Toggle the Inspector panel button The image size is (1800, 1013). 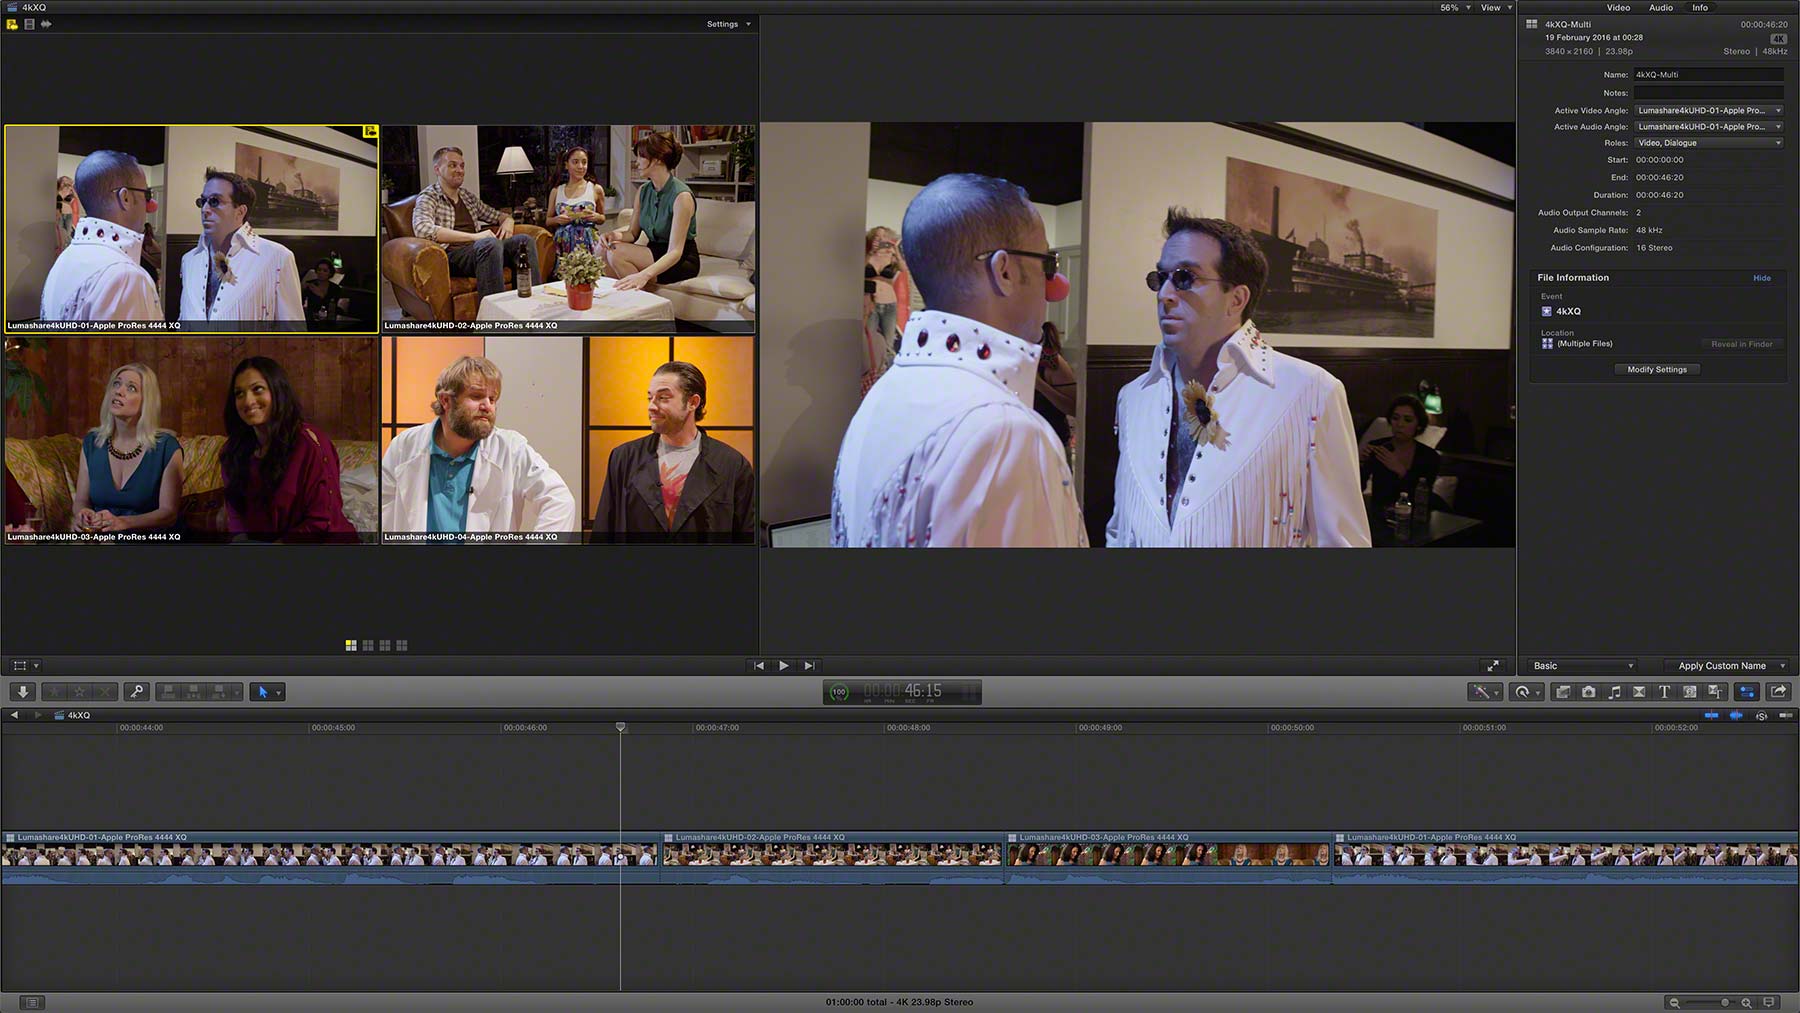[1747, 692]
